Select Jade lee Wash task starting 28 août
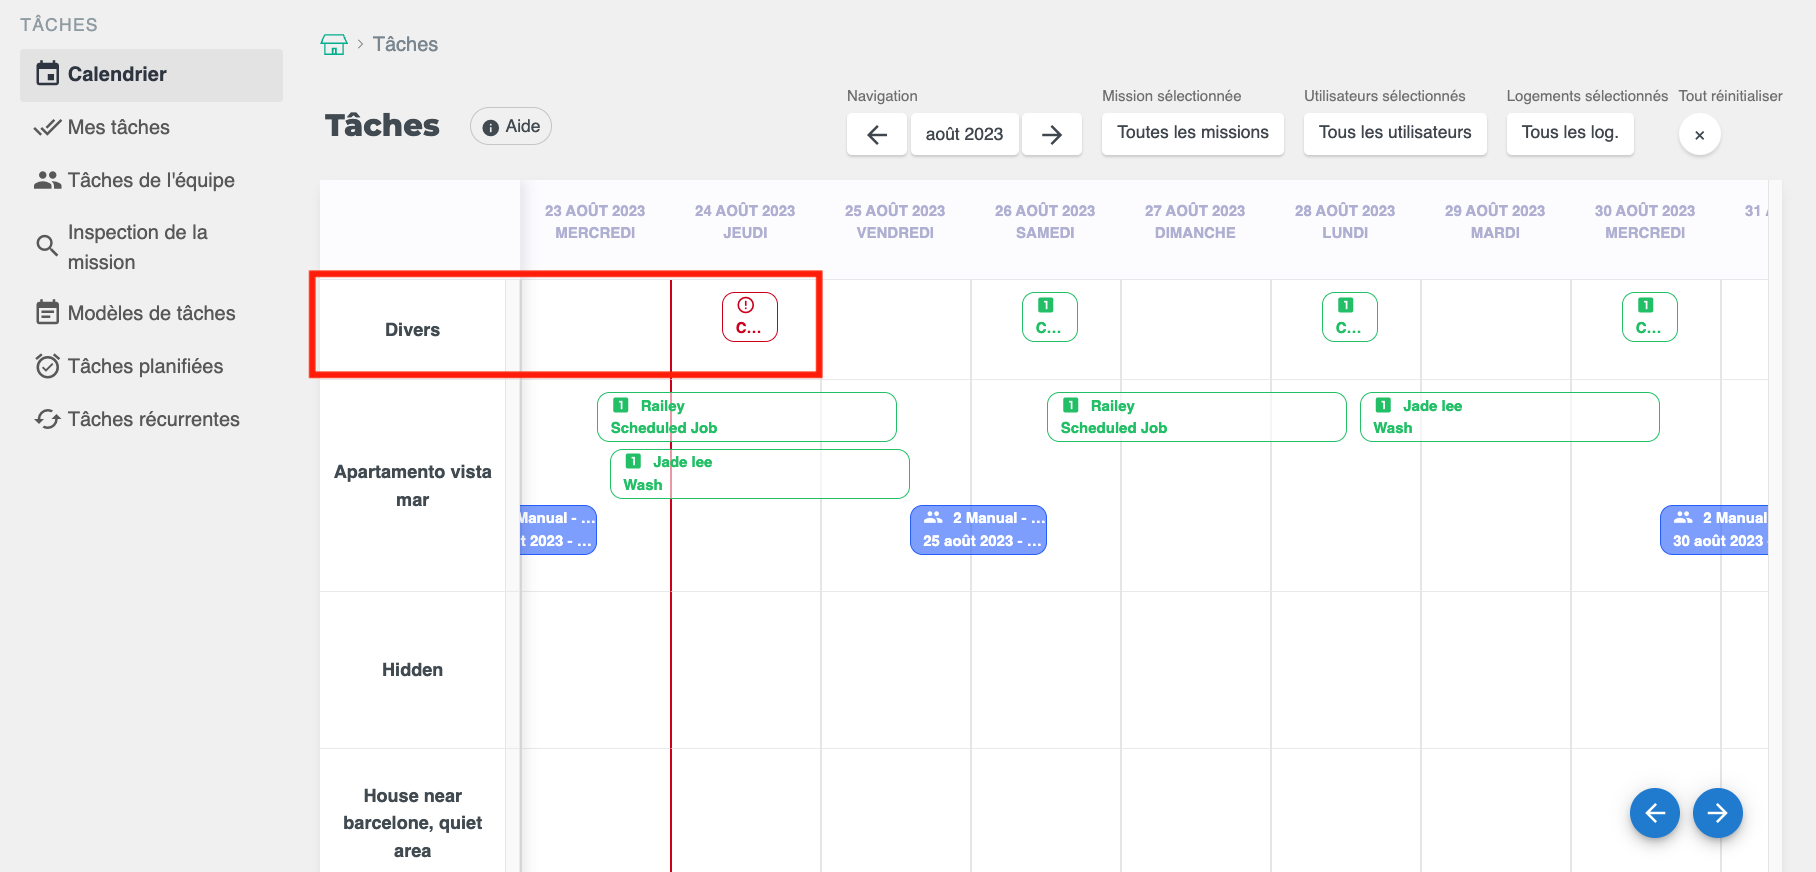 pos(1508,417)
